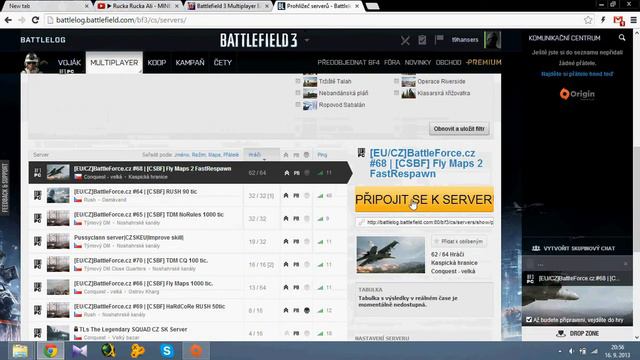
Task: Click the PB (PunkBuster) column header
Action: (x=296, y=155)
